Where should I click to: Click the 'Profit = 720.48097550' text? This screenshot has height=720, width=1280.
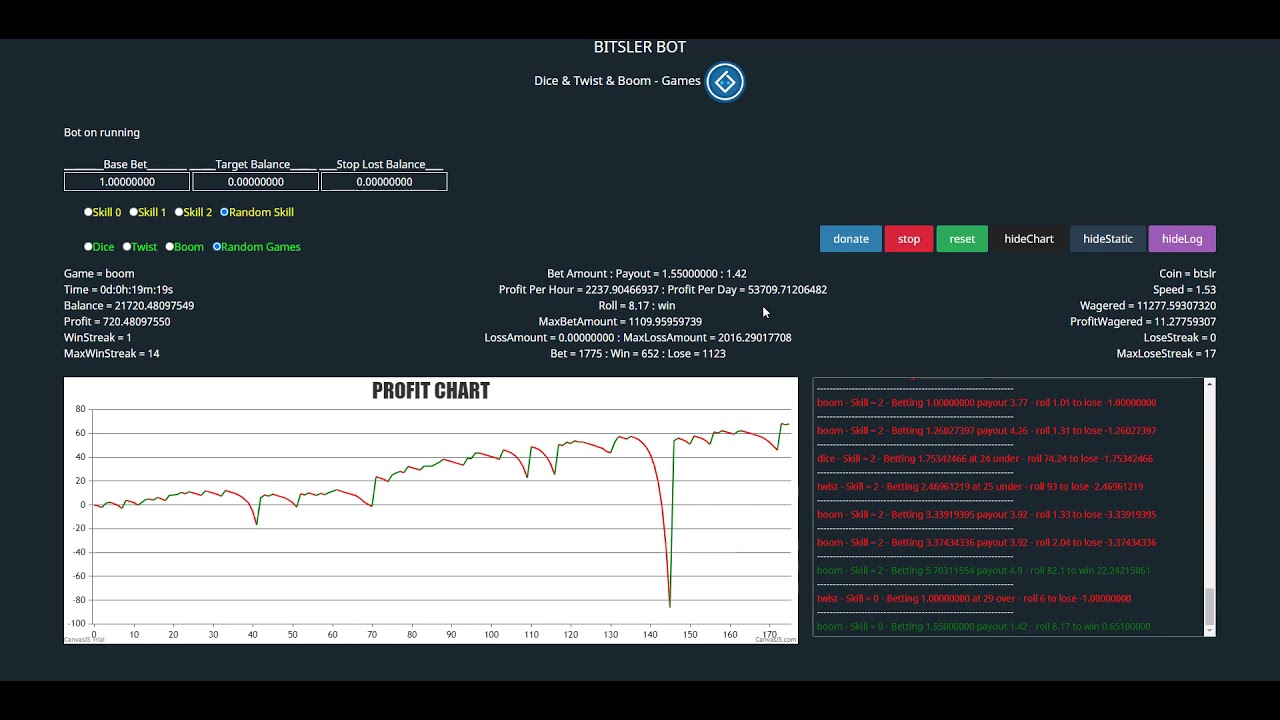click(x=117, y=321)
